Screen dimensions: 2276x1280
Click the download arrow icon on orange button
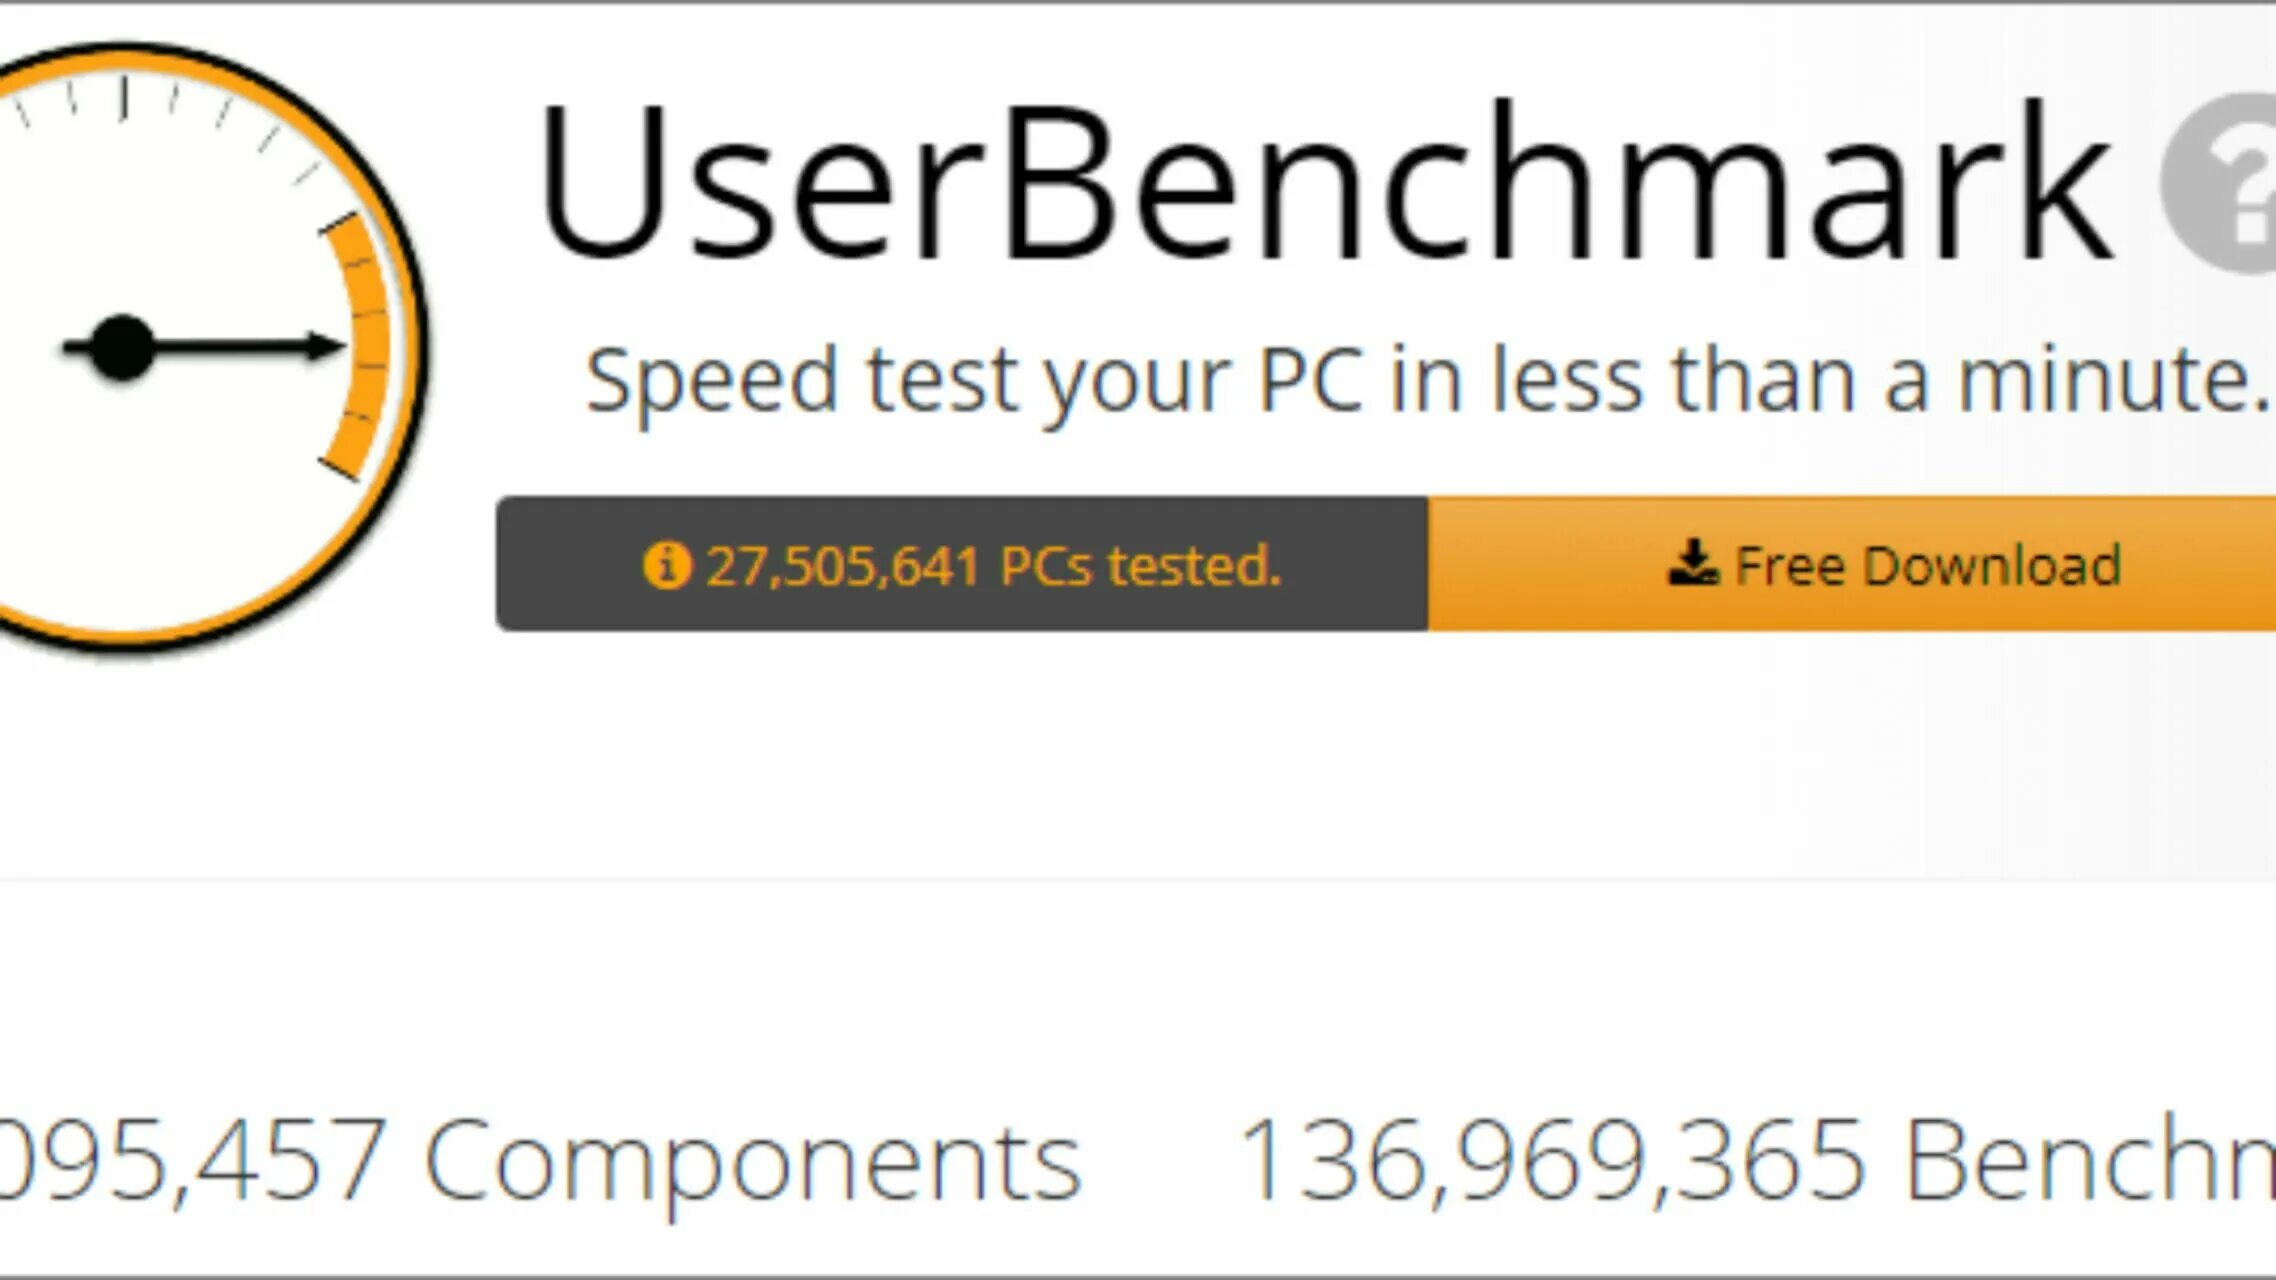1692,563
